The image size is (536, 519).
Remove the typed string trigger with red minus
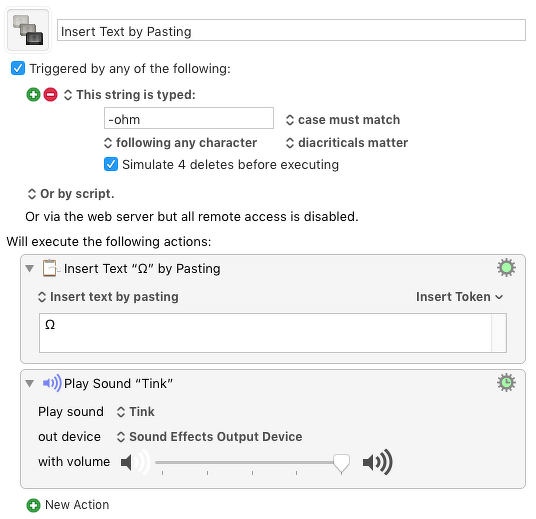click(50, 95)
